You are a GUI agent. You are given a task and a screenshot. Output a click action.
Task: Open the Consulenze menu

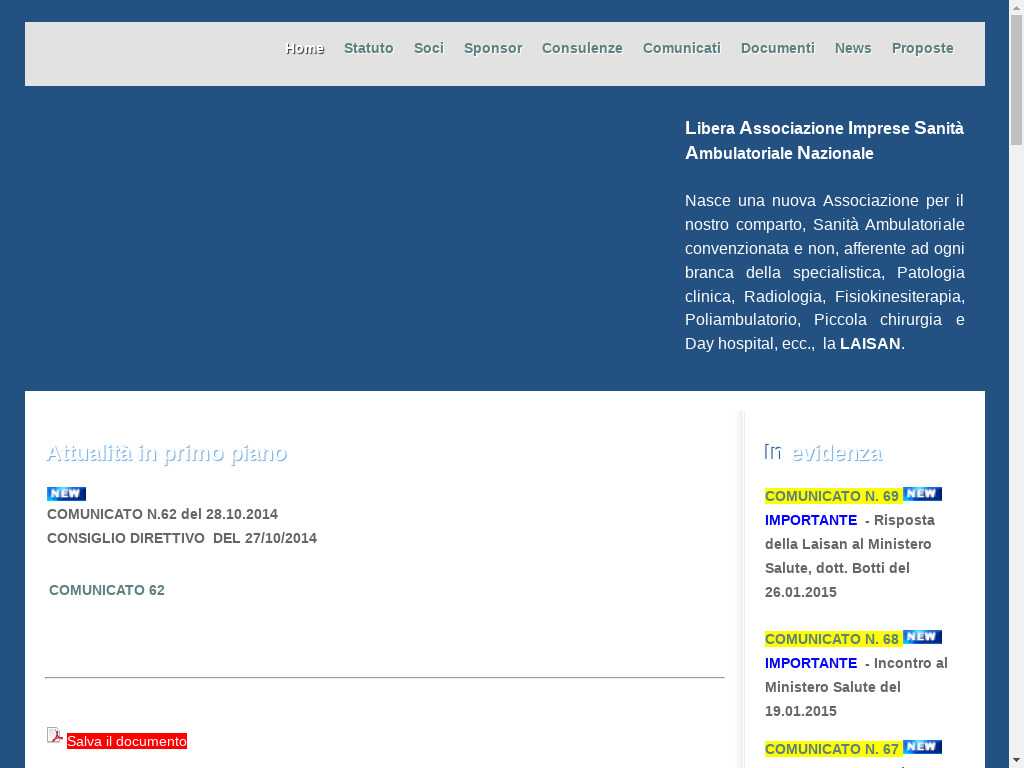(582, 48)
